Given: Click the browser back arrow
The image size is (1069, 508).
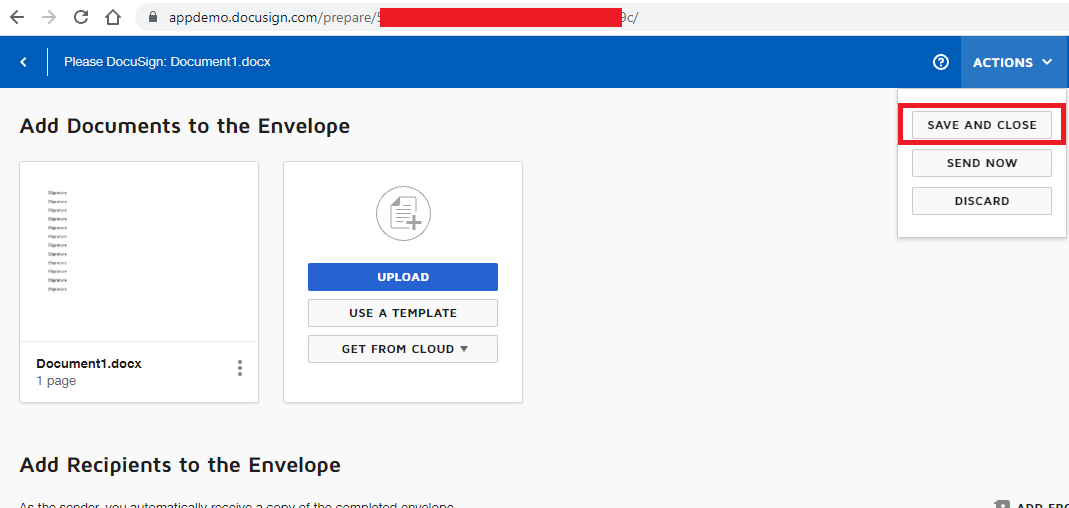Looking at the screenshot, I should [17, 17].
